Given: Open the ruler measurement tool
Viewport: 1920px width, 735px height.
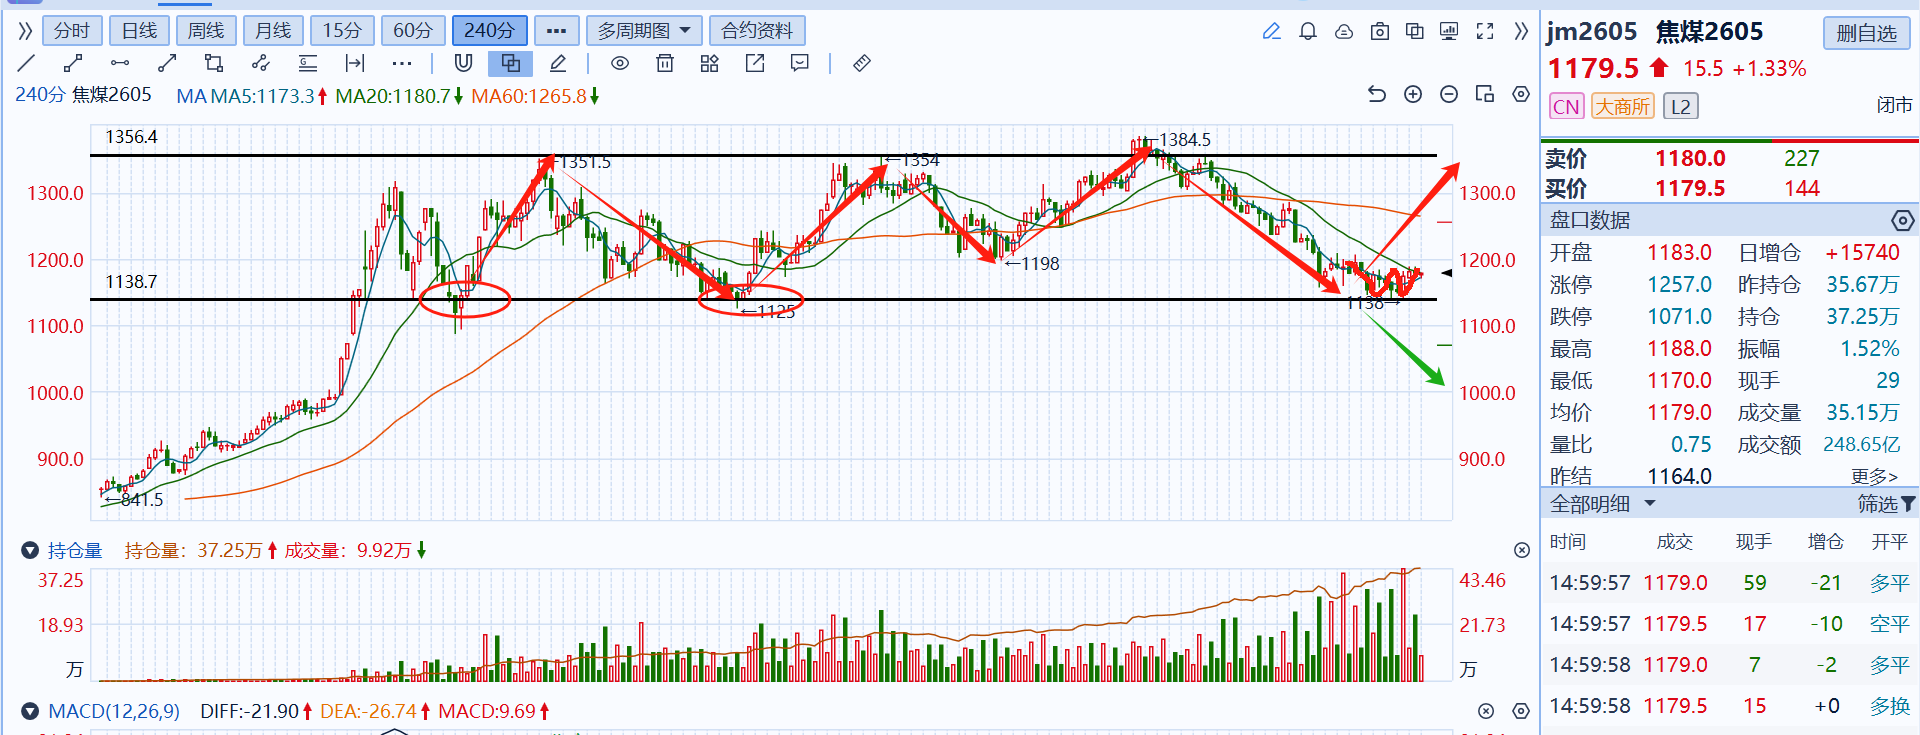Looking at the screenshot, I should coord(861,64).
